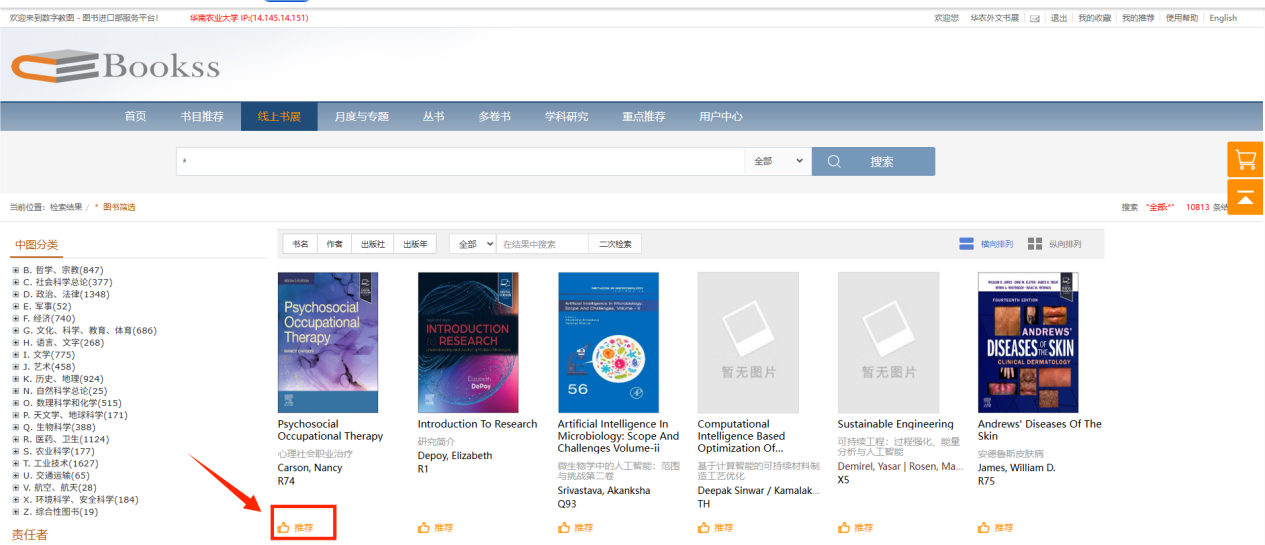
Task: Expand the T. 工业技术 category node
Action: [x=15, y=464]
